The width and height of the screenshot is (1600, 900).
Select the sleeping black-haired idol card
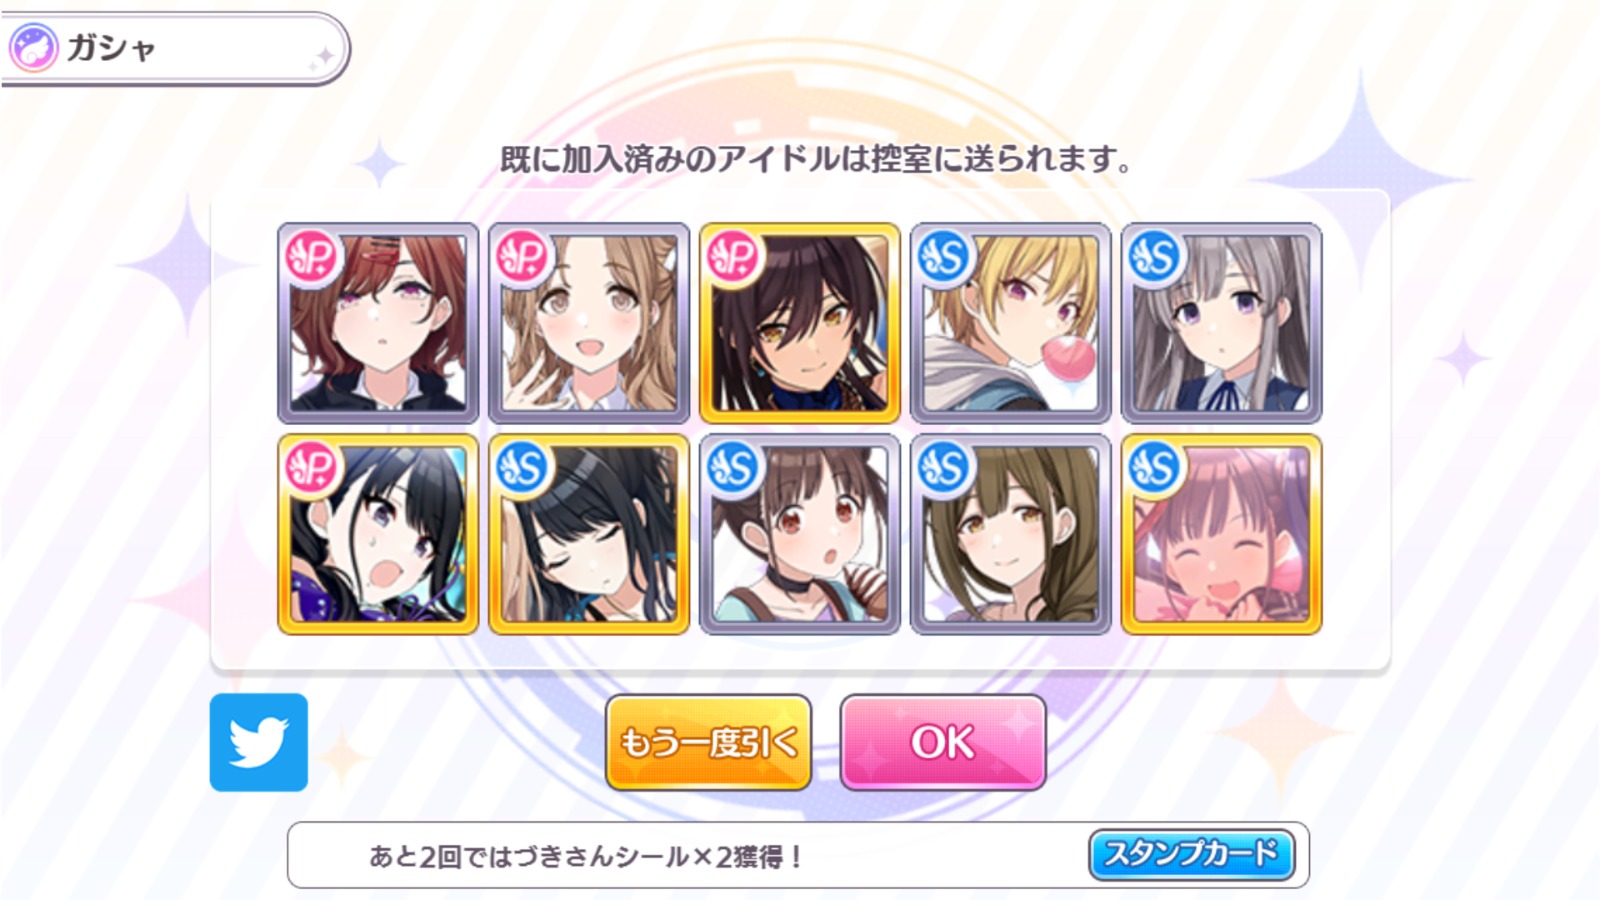tap(589, 534)
